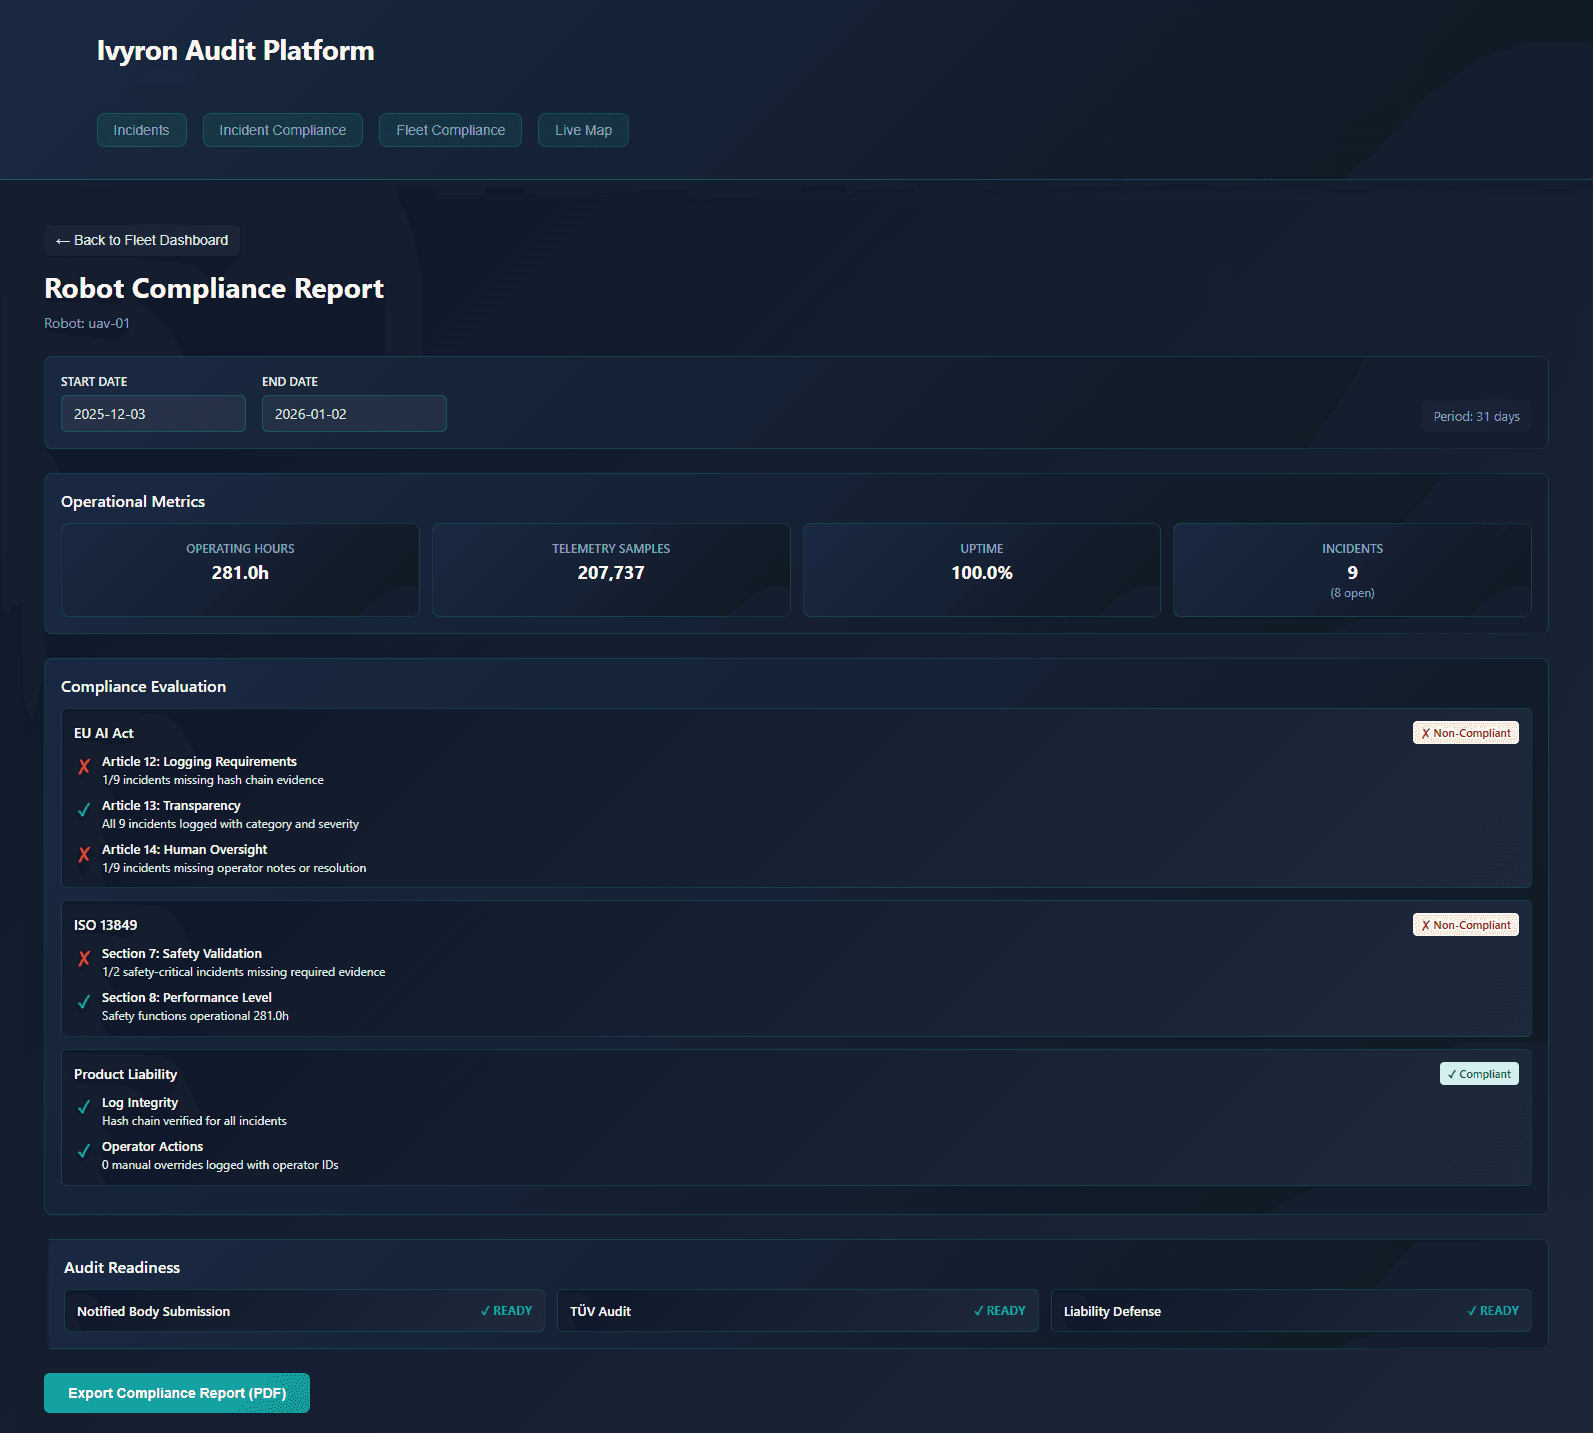Click the Period: 31 days label

(1476, 417)
